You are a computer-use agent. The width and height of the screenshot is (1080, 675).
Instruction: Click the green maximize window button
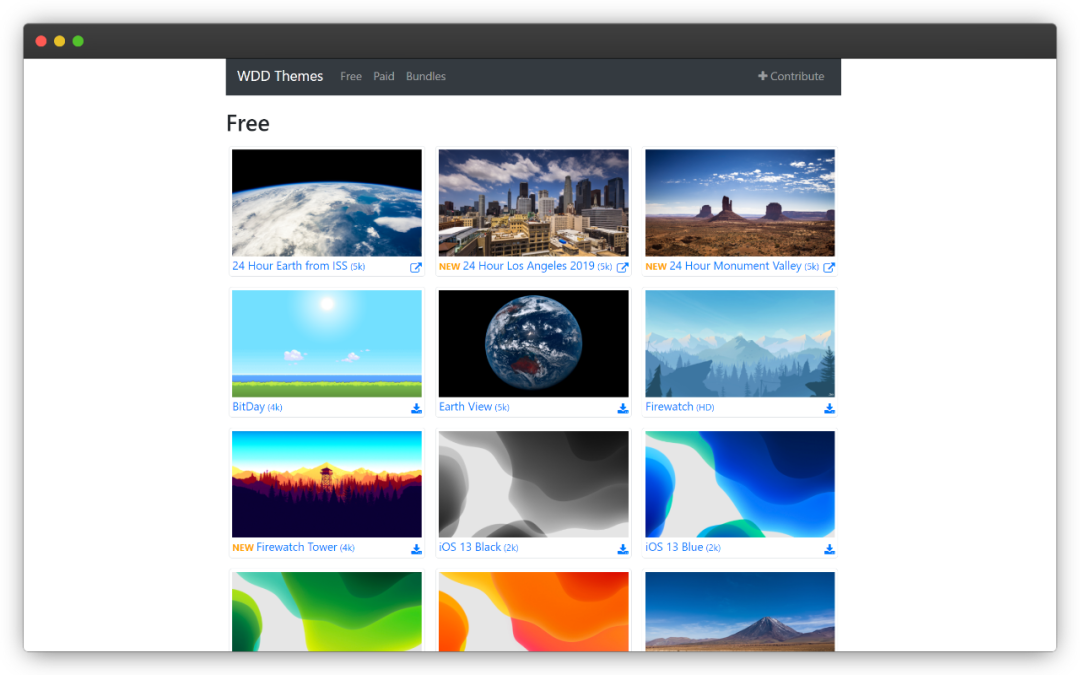point(79,41)
